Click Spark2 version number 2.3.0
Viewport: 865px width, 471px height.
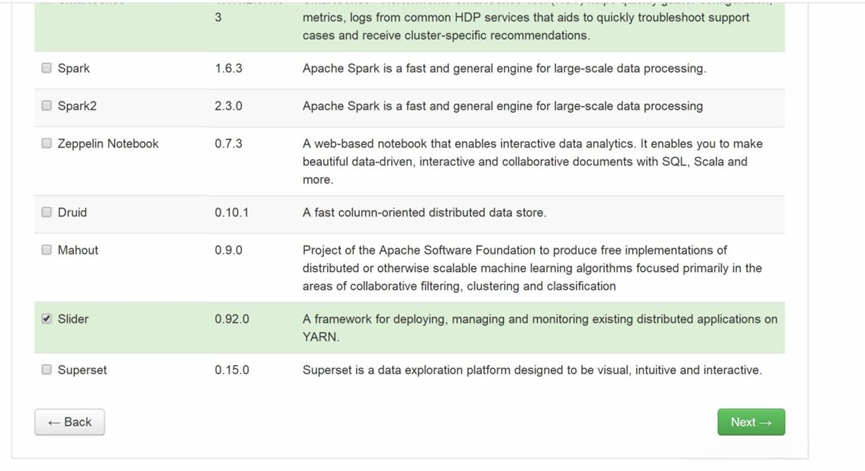pos(228,106)
